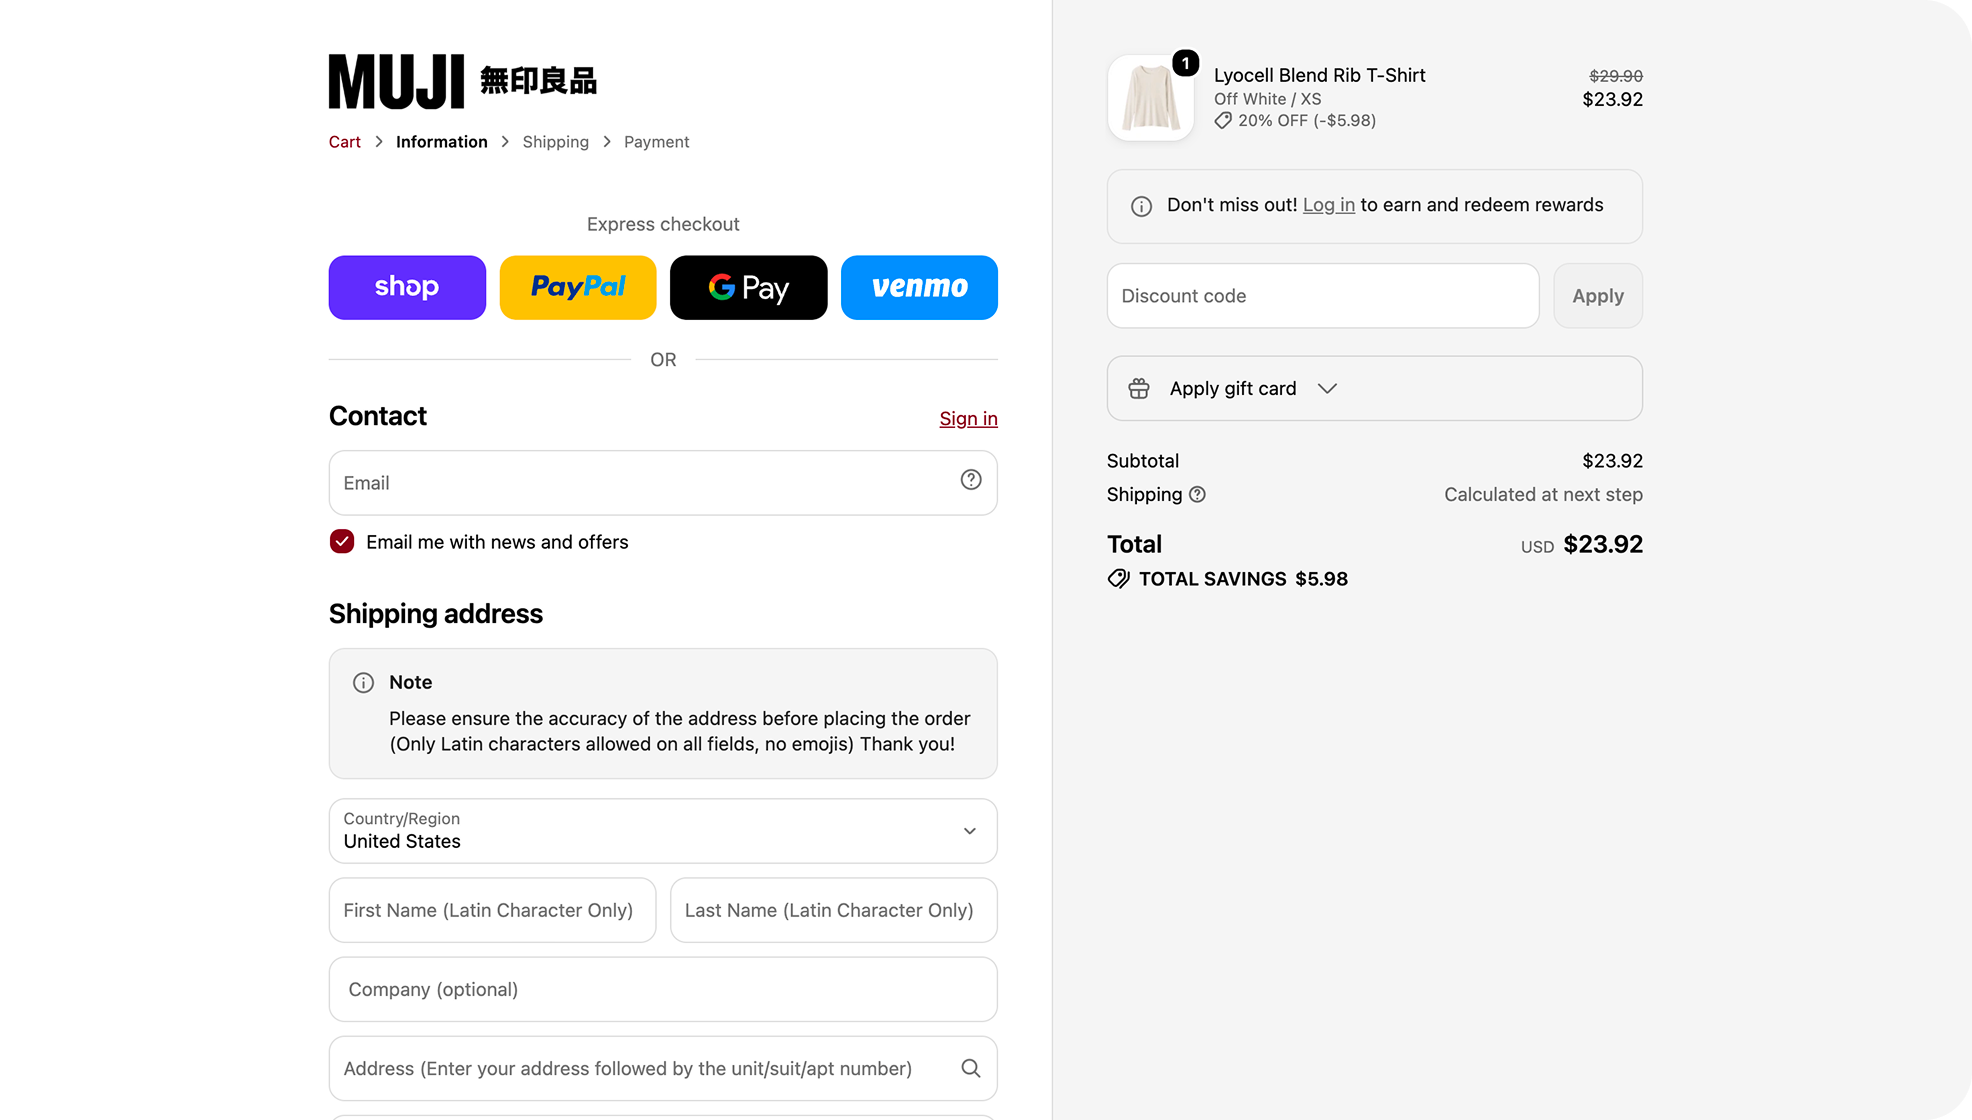Click Log in link for rewards

pos(1328,205)
